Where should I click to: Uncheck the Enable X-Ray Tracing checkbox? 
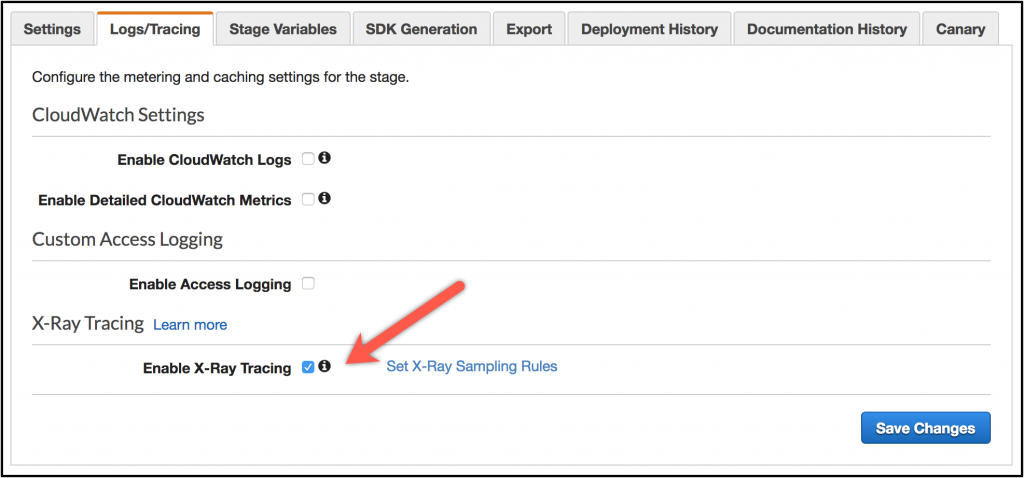[308, 368]
